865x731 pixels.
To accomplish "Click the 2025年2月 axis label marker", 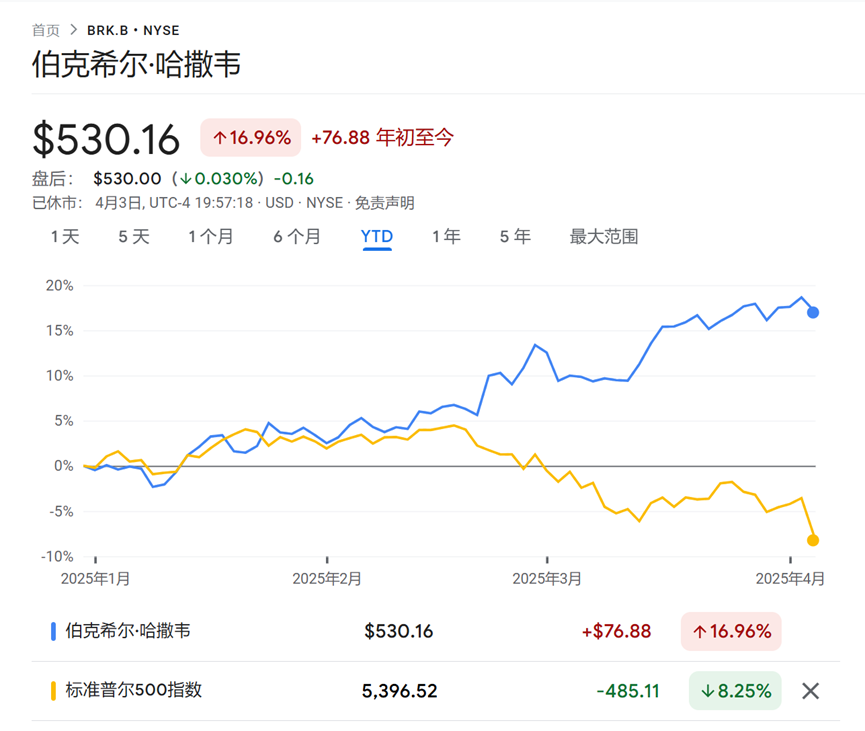I will 325,578.
